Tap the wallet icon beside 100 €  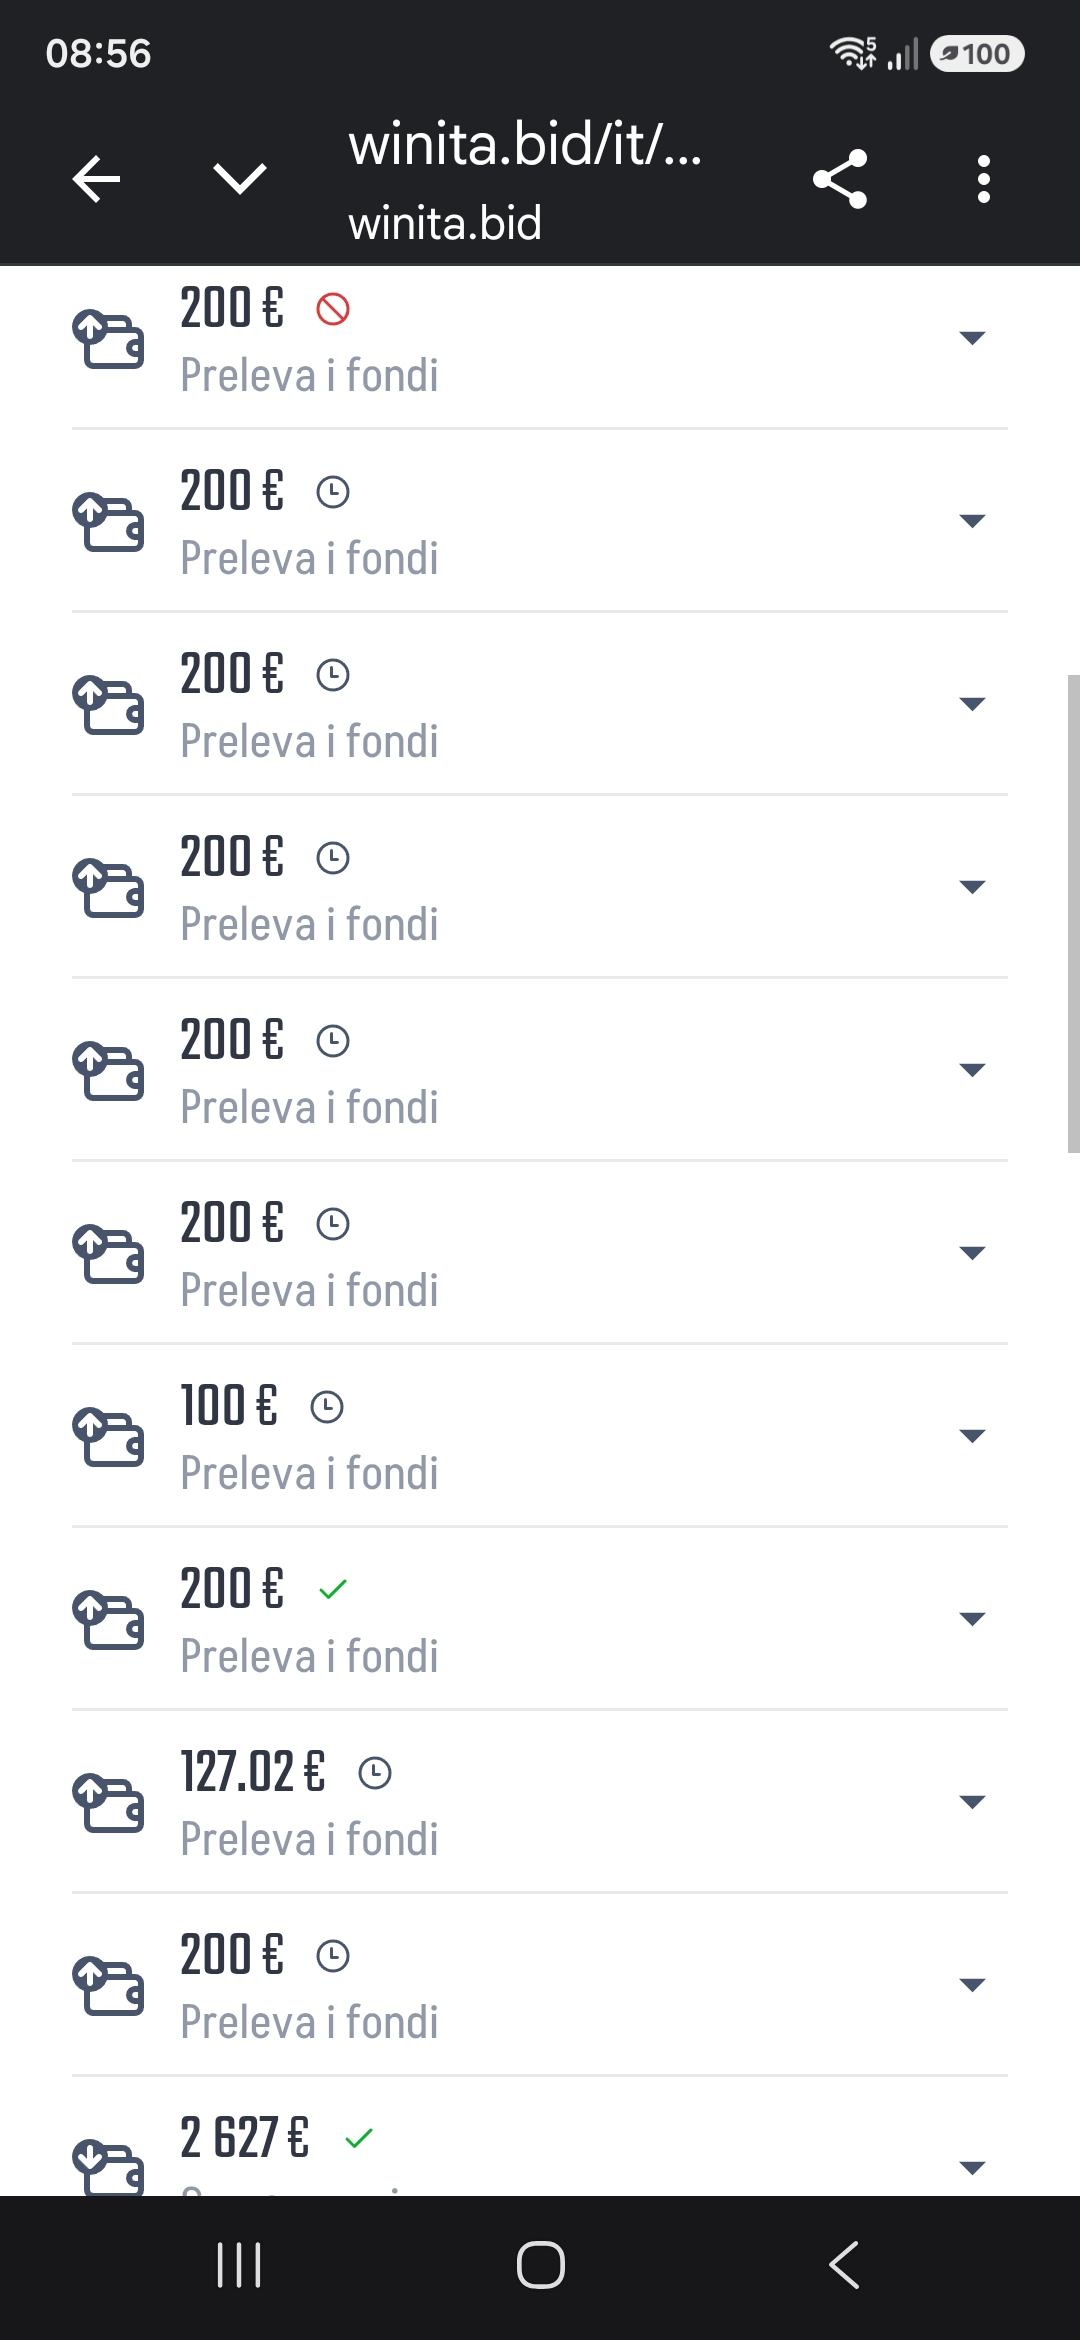tap(108, 1436)
